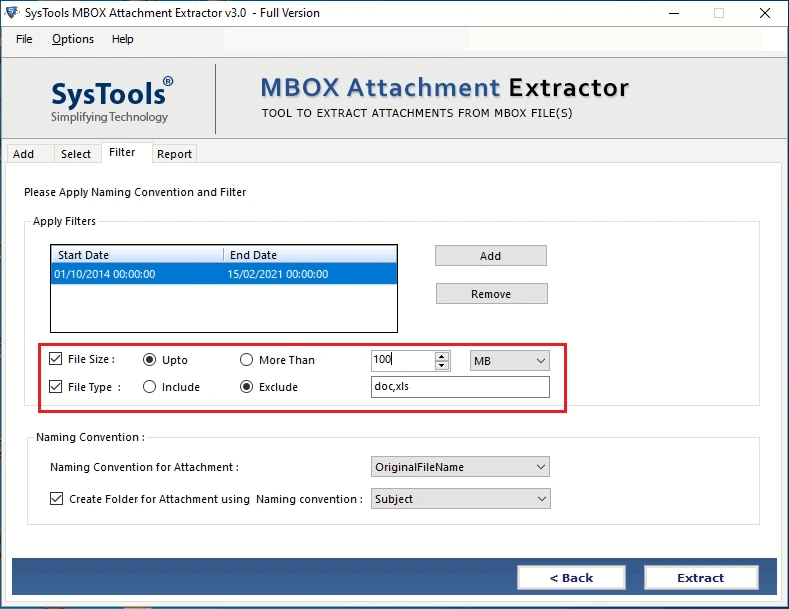Decrease file size with spinner down arrow
The width and height of the screenshot is (789, 609).
point(442,365)
